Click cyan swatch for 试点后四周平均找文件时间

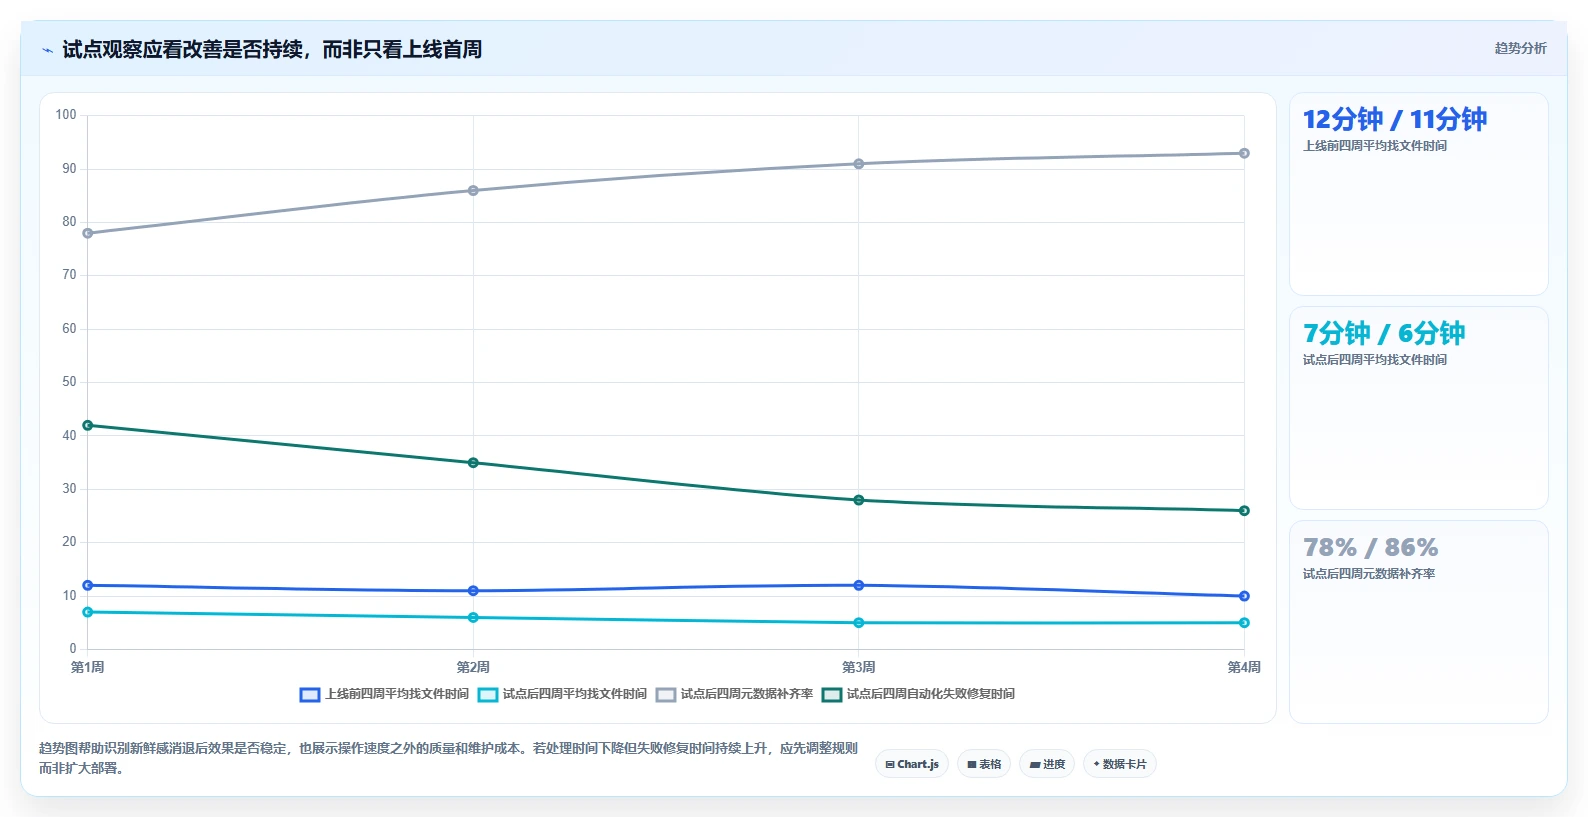point(488,694)
